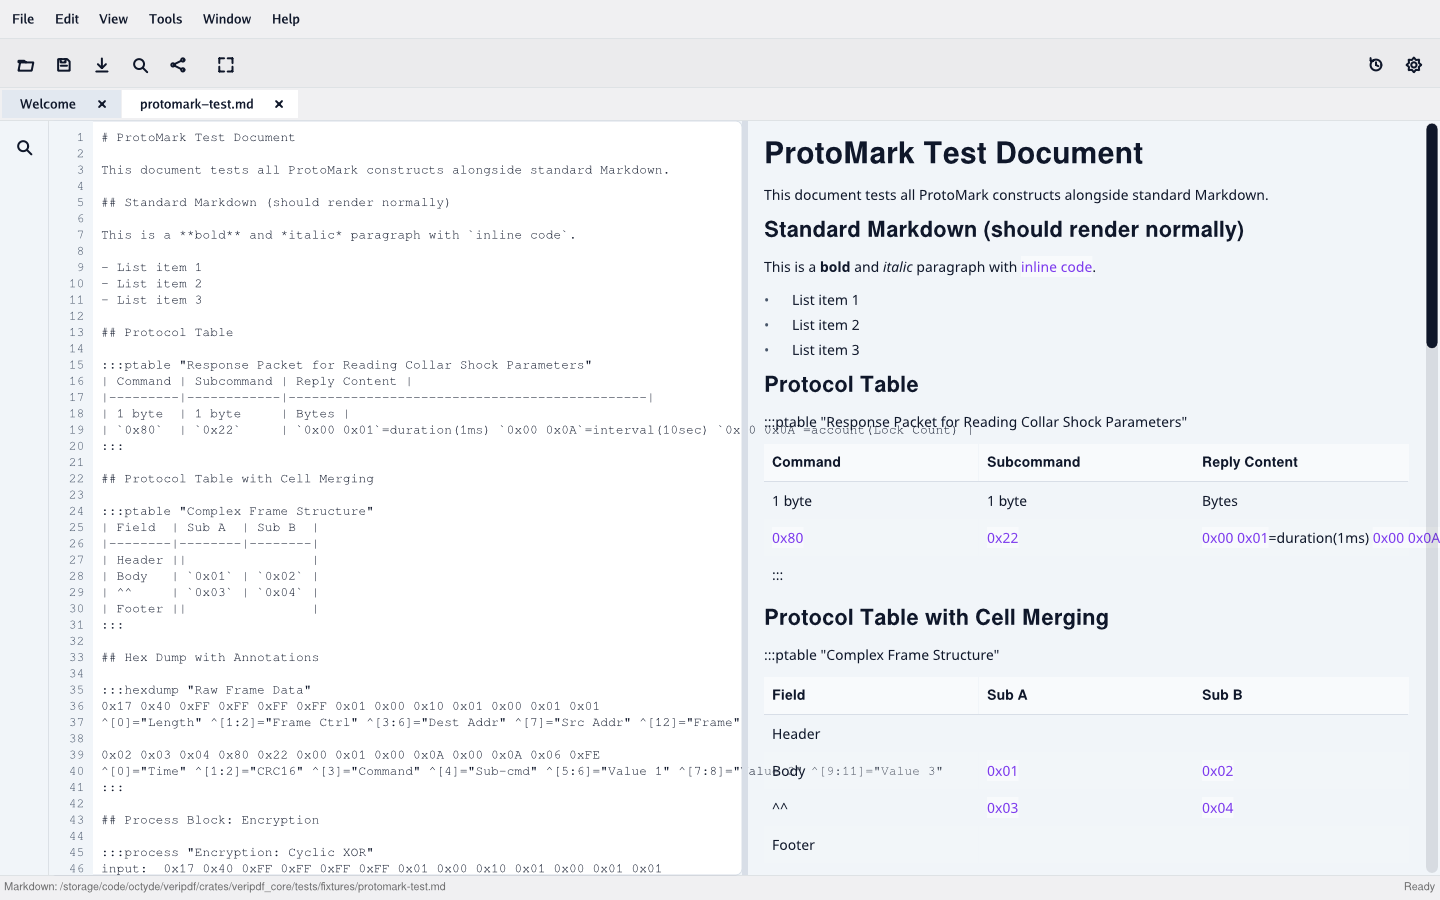The image size is (1440, 900).
Task: Click editor line ':::hexdump "Raw Frame Data"'
Action: pyautogui.click(x=206, y=690)
